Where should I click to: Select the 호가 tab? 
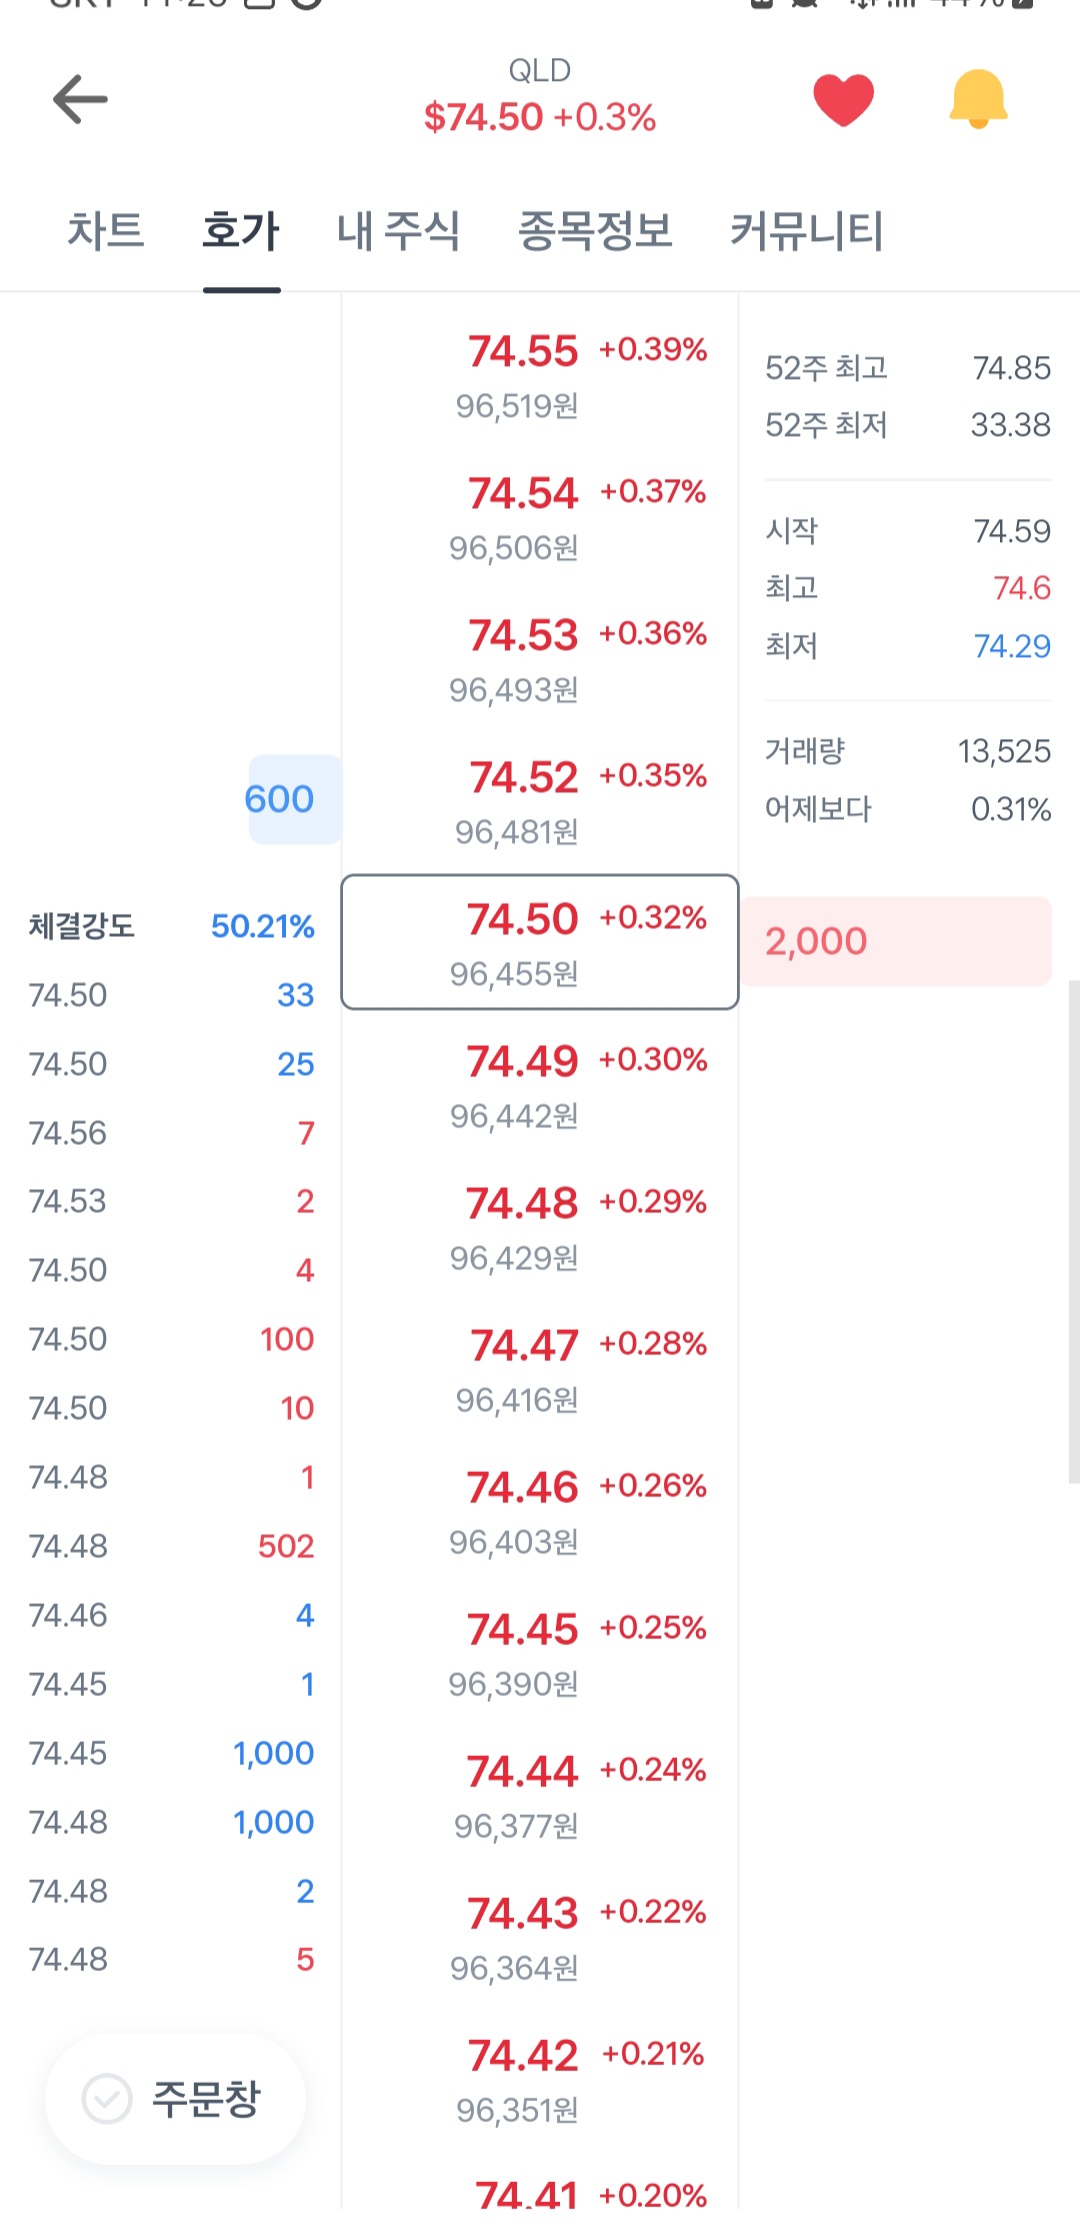241,231
